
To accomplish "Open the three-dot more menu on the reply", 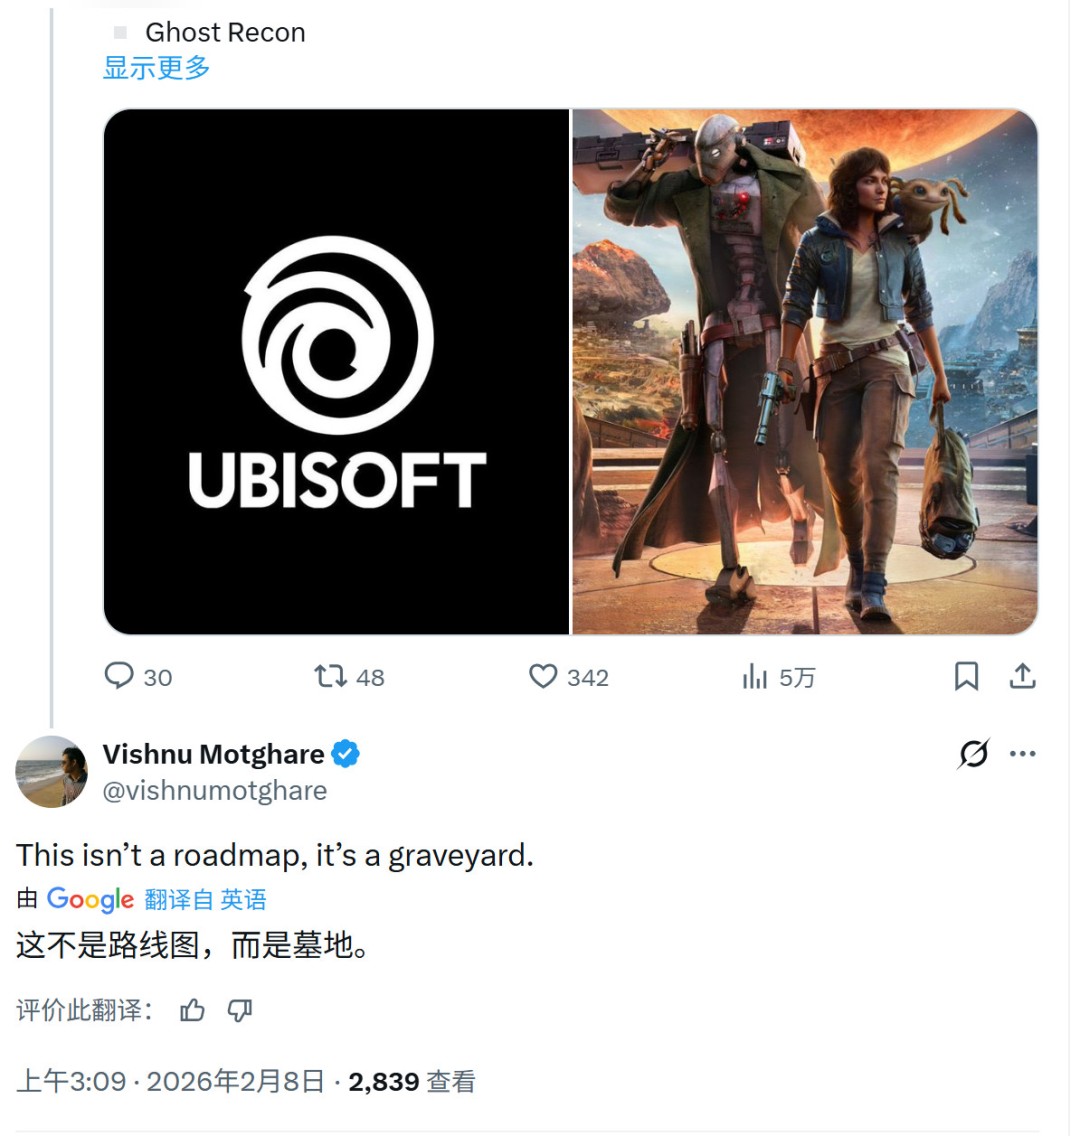I will 1023,754.
